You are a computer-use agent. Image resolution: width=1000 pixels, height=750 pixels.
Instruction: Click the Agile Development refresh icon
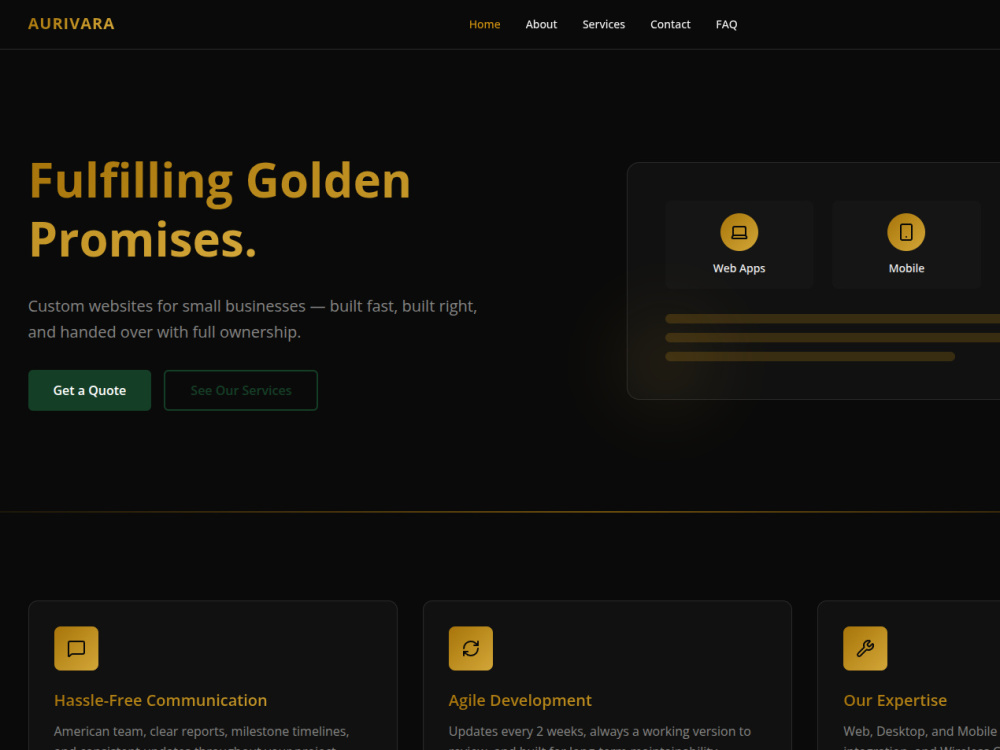point(471,649)
